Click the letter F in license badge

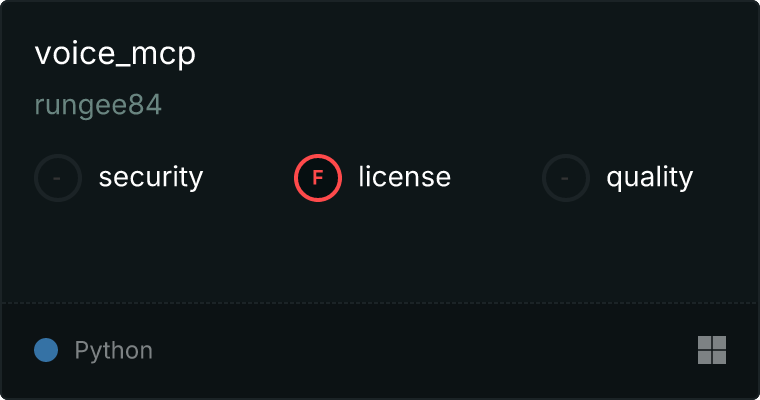tap(318, 178)
